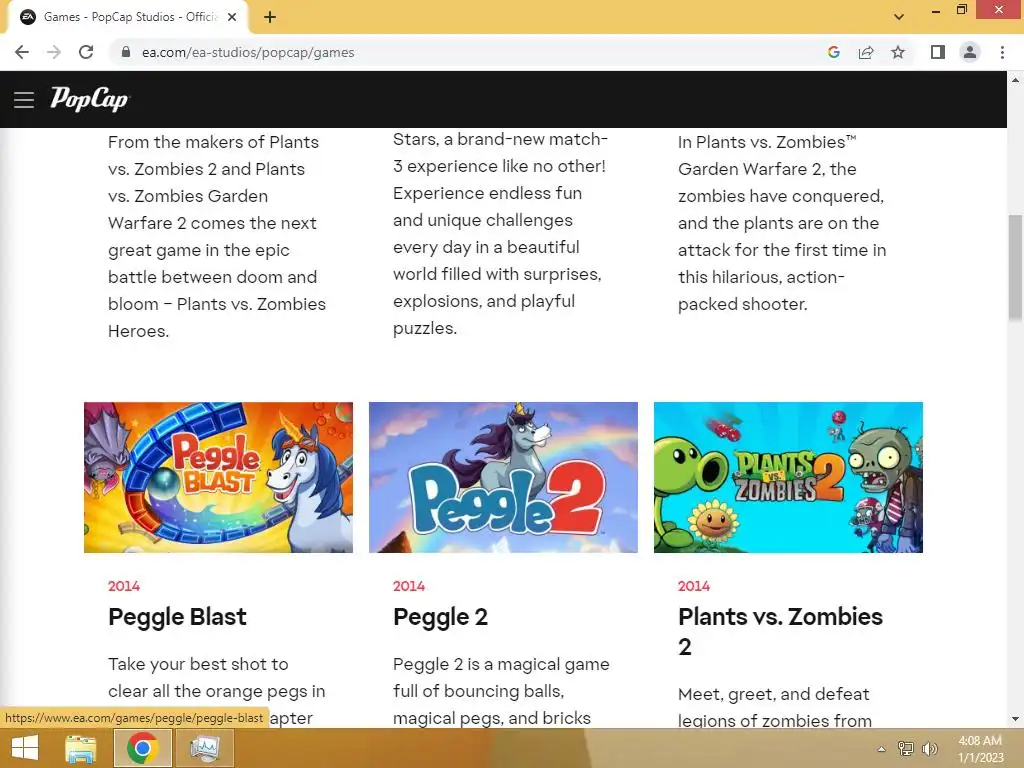Open Peggle Blast game thumbnail
Viewport: 1024px width, 768px height.
click(x=218, y=477)
